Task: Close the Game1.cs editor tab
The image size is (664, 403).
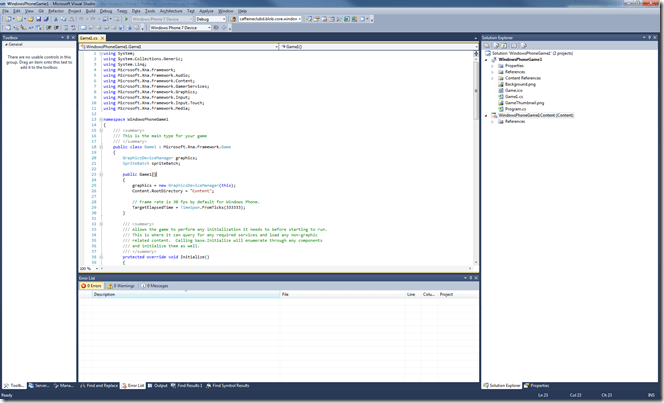Action: click(x=102, y=38)
